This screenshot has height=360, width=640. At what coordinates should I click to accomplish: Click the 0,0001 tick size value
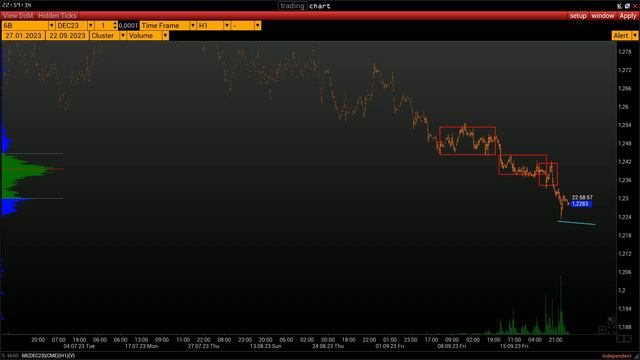(x=128, y=25)
